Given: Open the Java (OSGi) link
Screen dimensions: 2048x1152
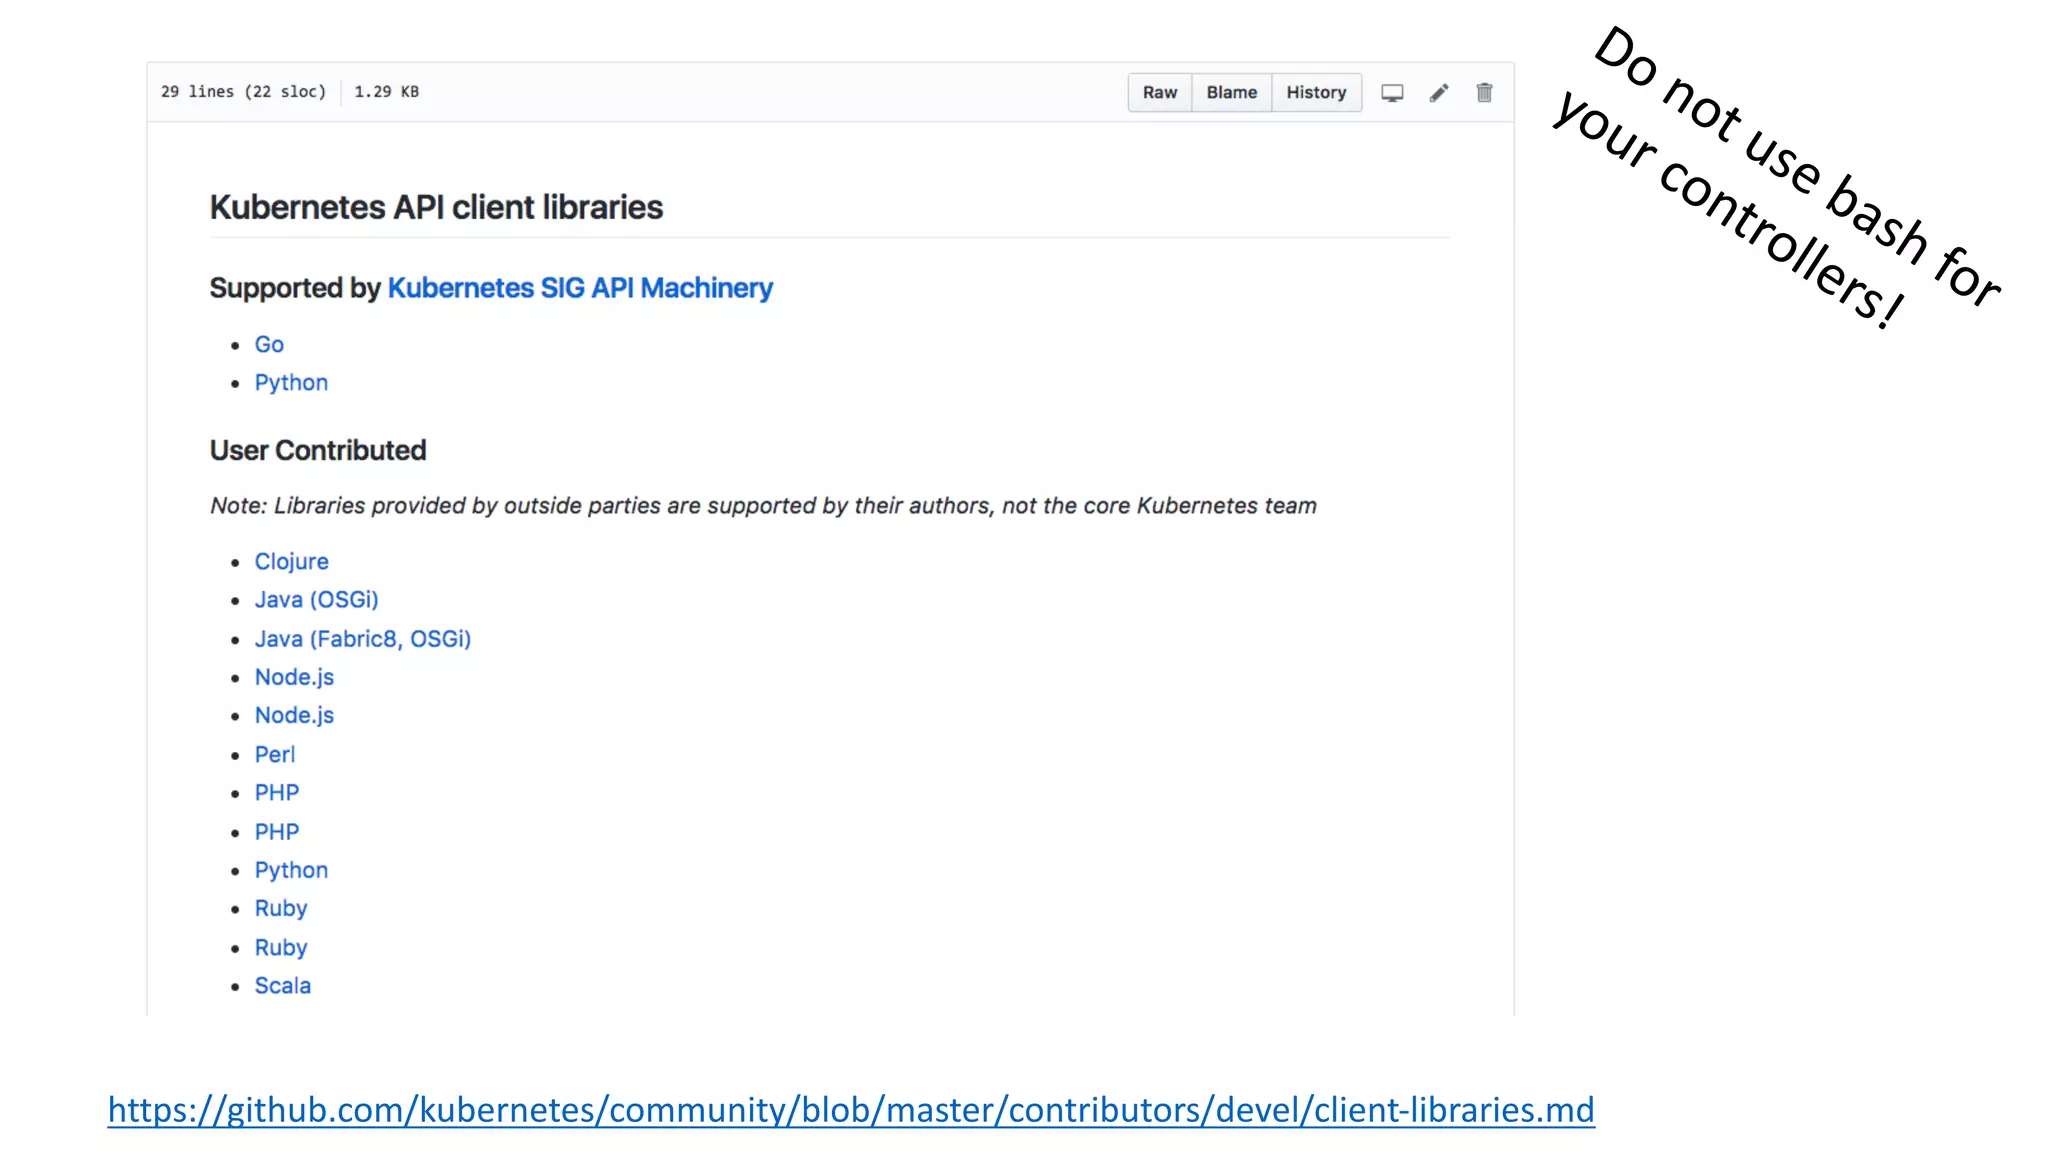Looking at the screenshot, I should point(316,600).
